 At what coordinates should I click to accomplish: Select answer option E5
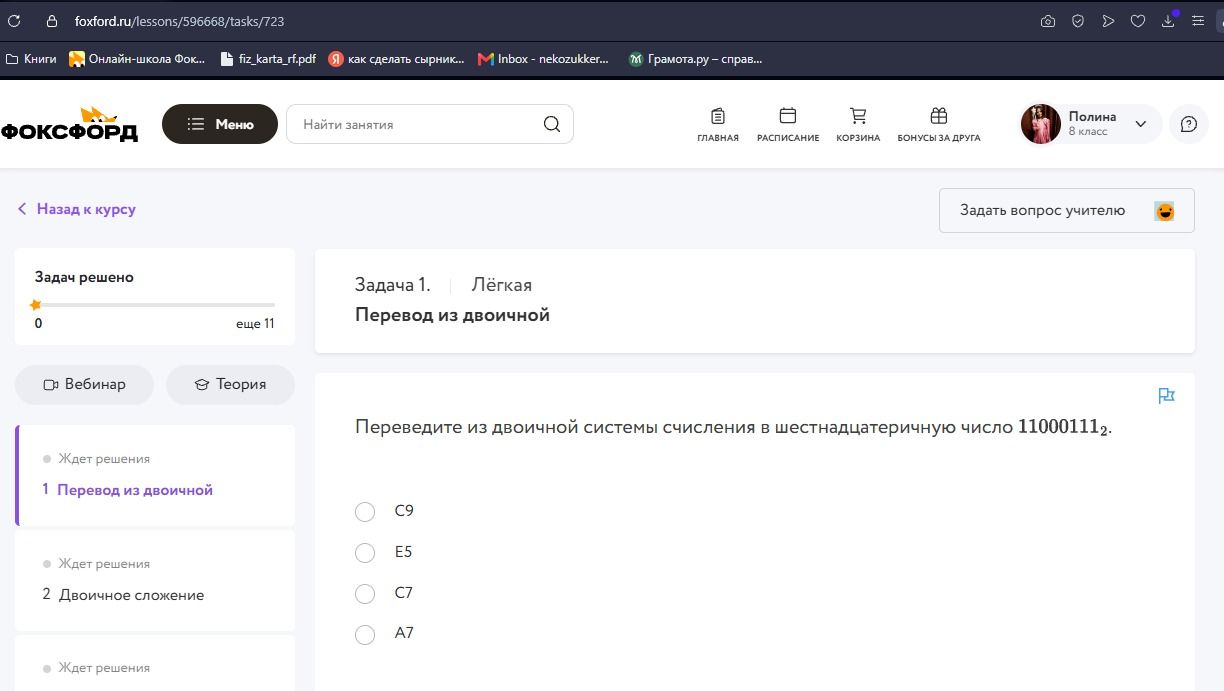click(365, 553)
